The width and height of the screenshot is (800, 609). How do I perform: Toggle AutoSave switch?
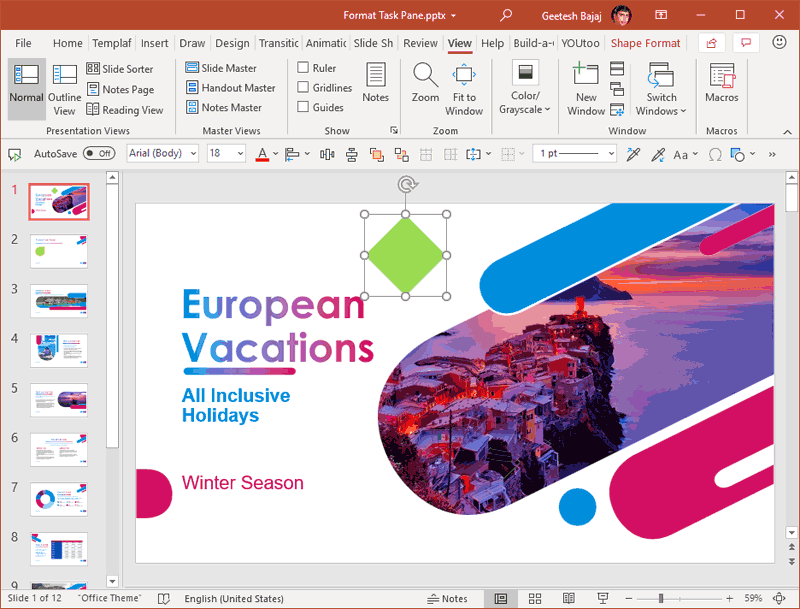point(98,154)
